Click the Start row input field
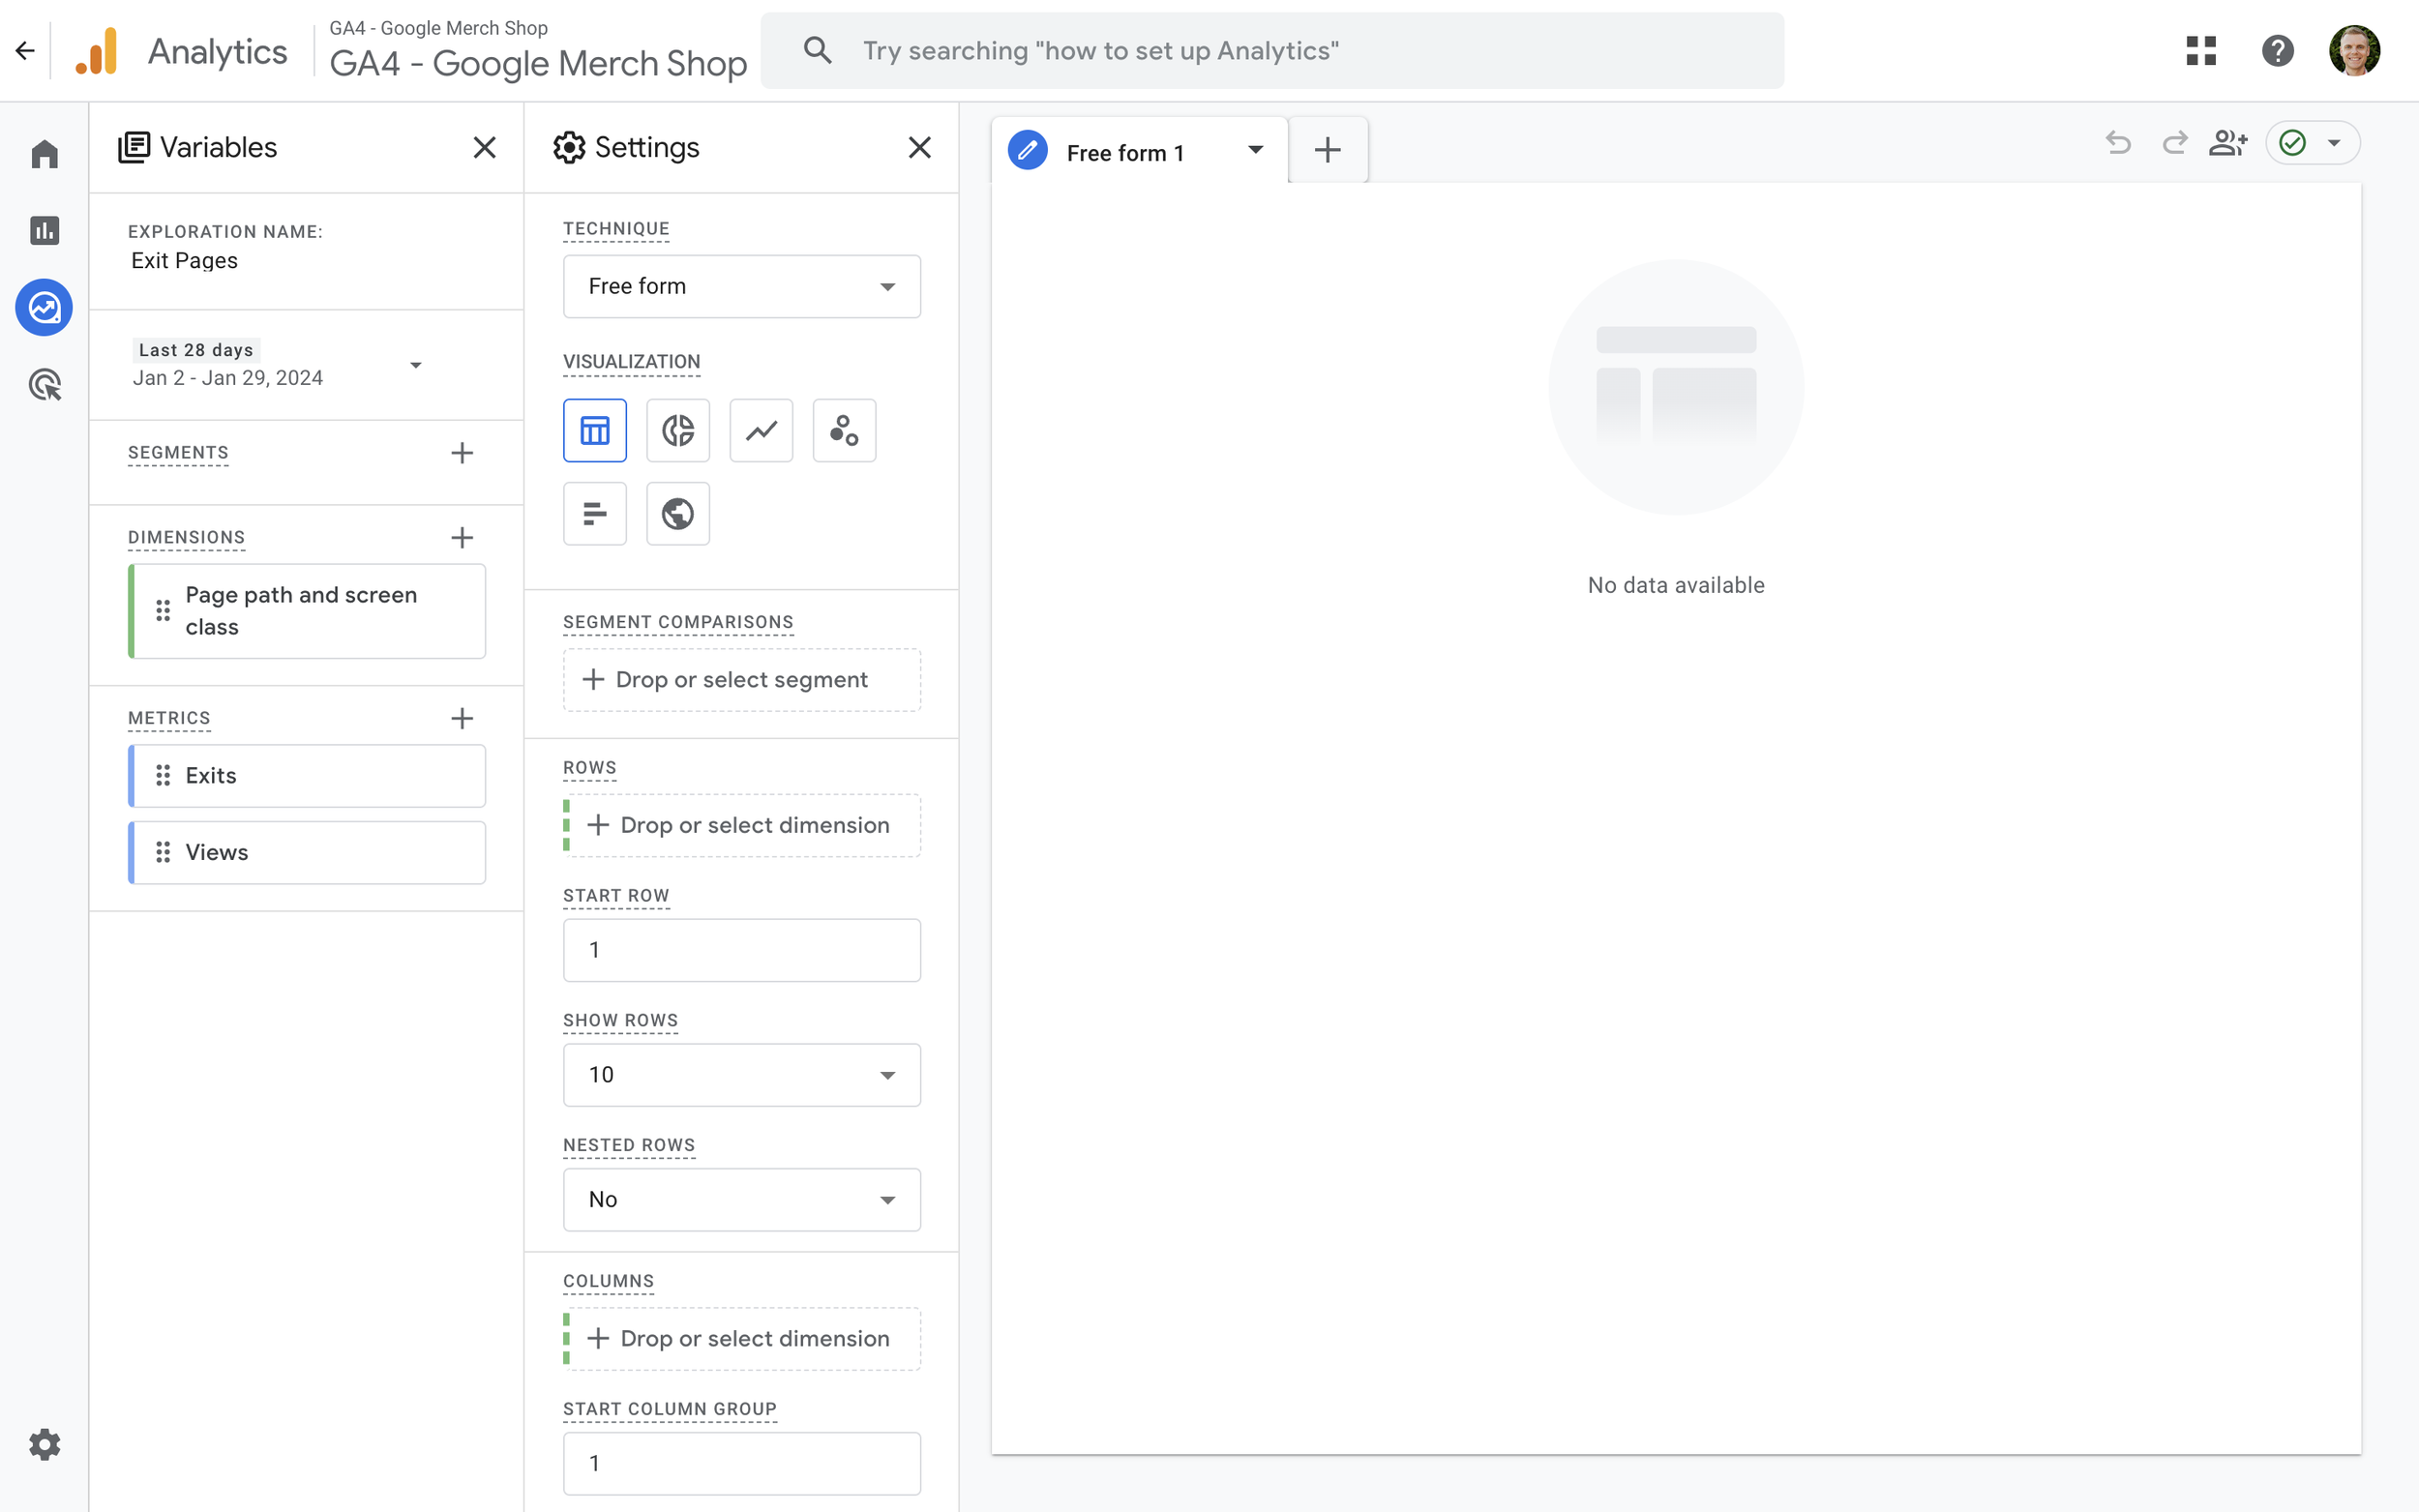Image resolution: width=2419 pixels, height=1512 pixels. pyautogui.click(x=740, y=949)
